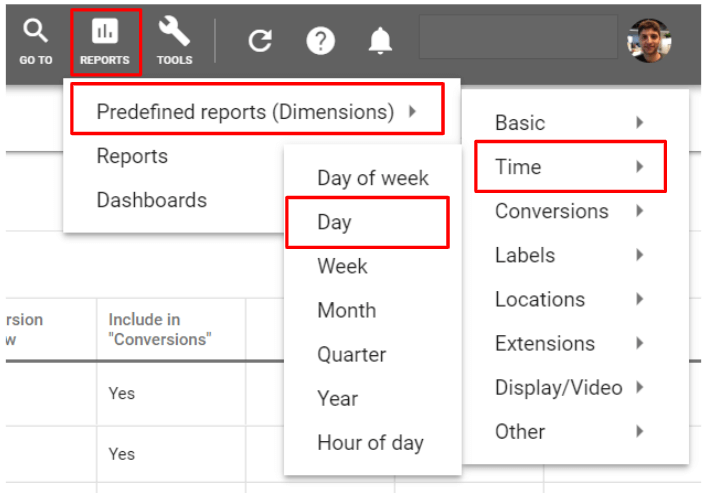Select Day of week report
Image resolution: width=713 pixels, height=493 pixels.
click(372, 178)
